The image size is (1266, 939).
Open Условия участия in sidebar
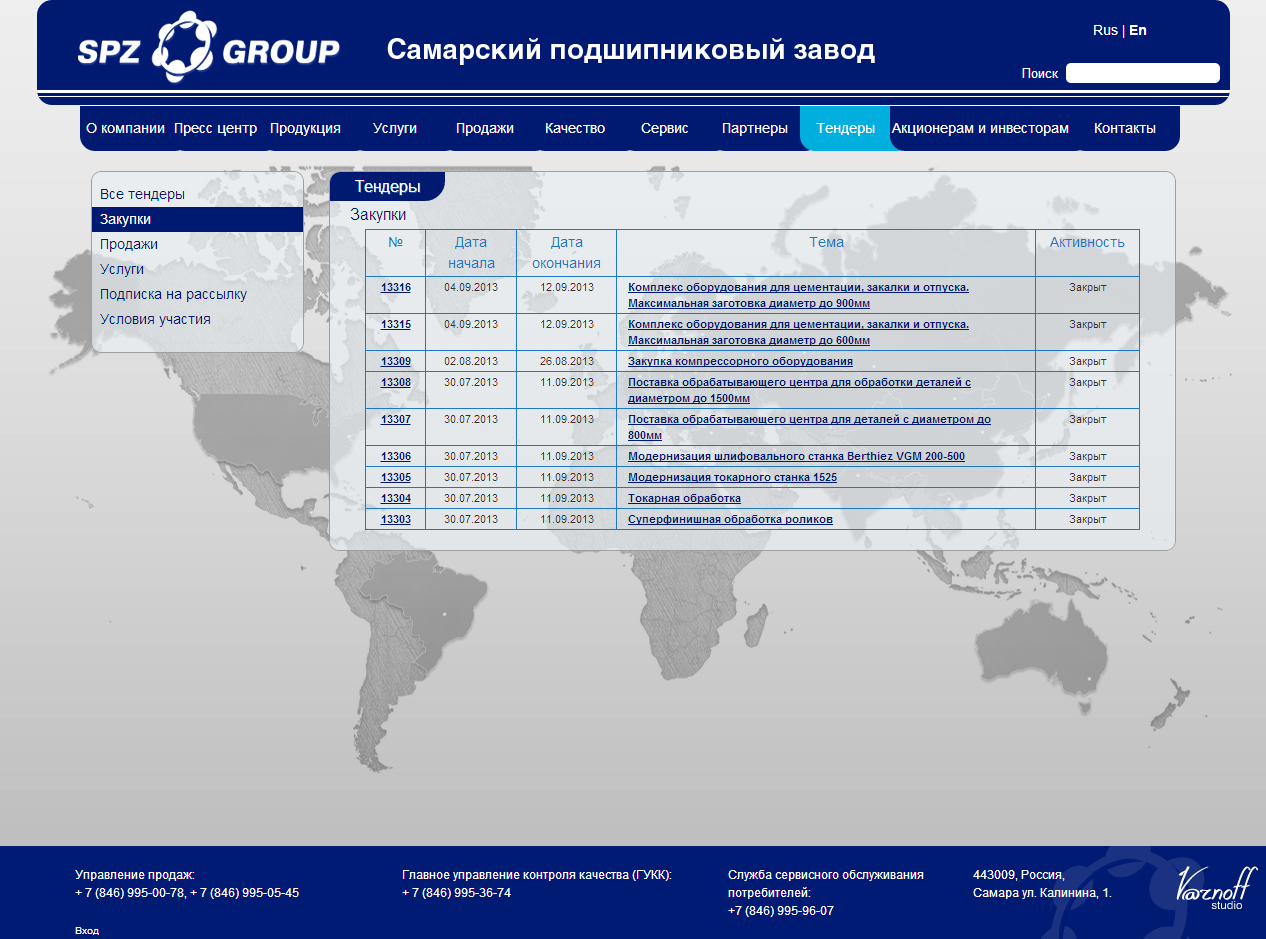(155, 319)
